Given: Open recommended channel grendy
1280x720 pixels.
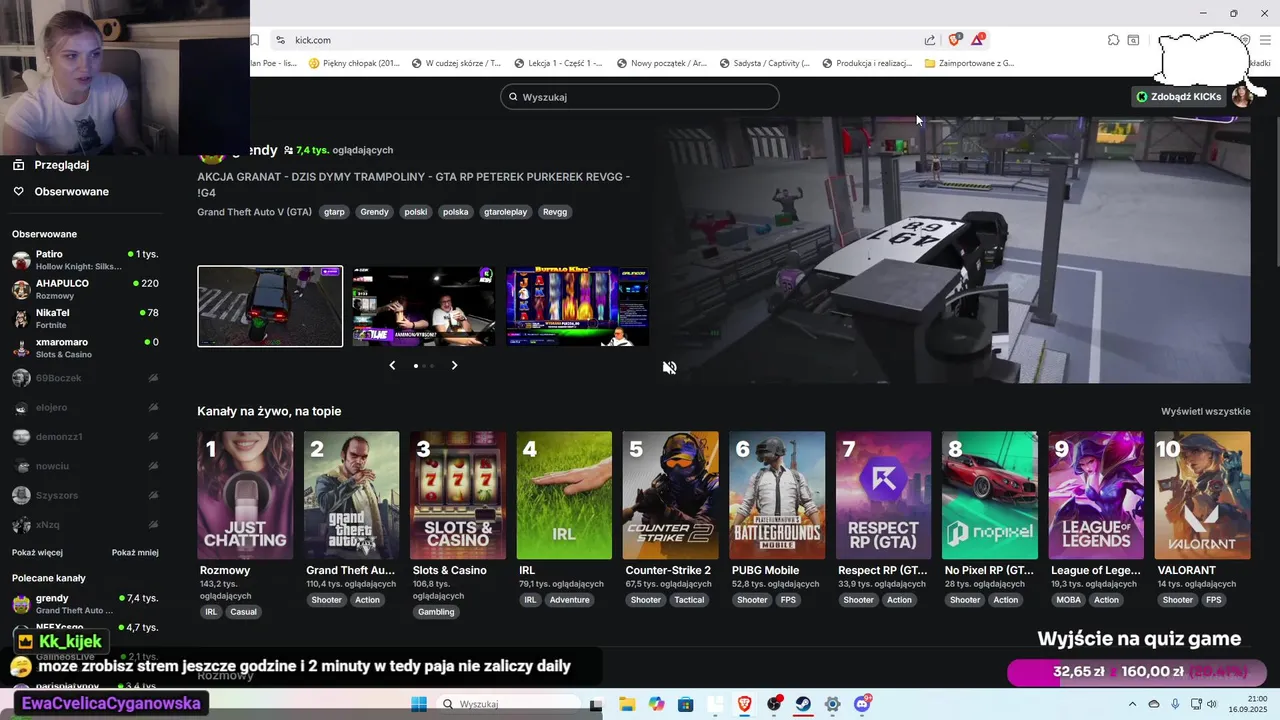Looking at the screenshot, I should tap(85, 604).
